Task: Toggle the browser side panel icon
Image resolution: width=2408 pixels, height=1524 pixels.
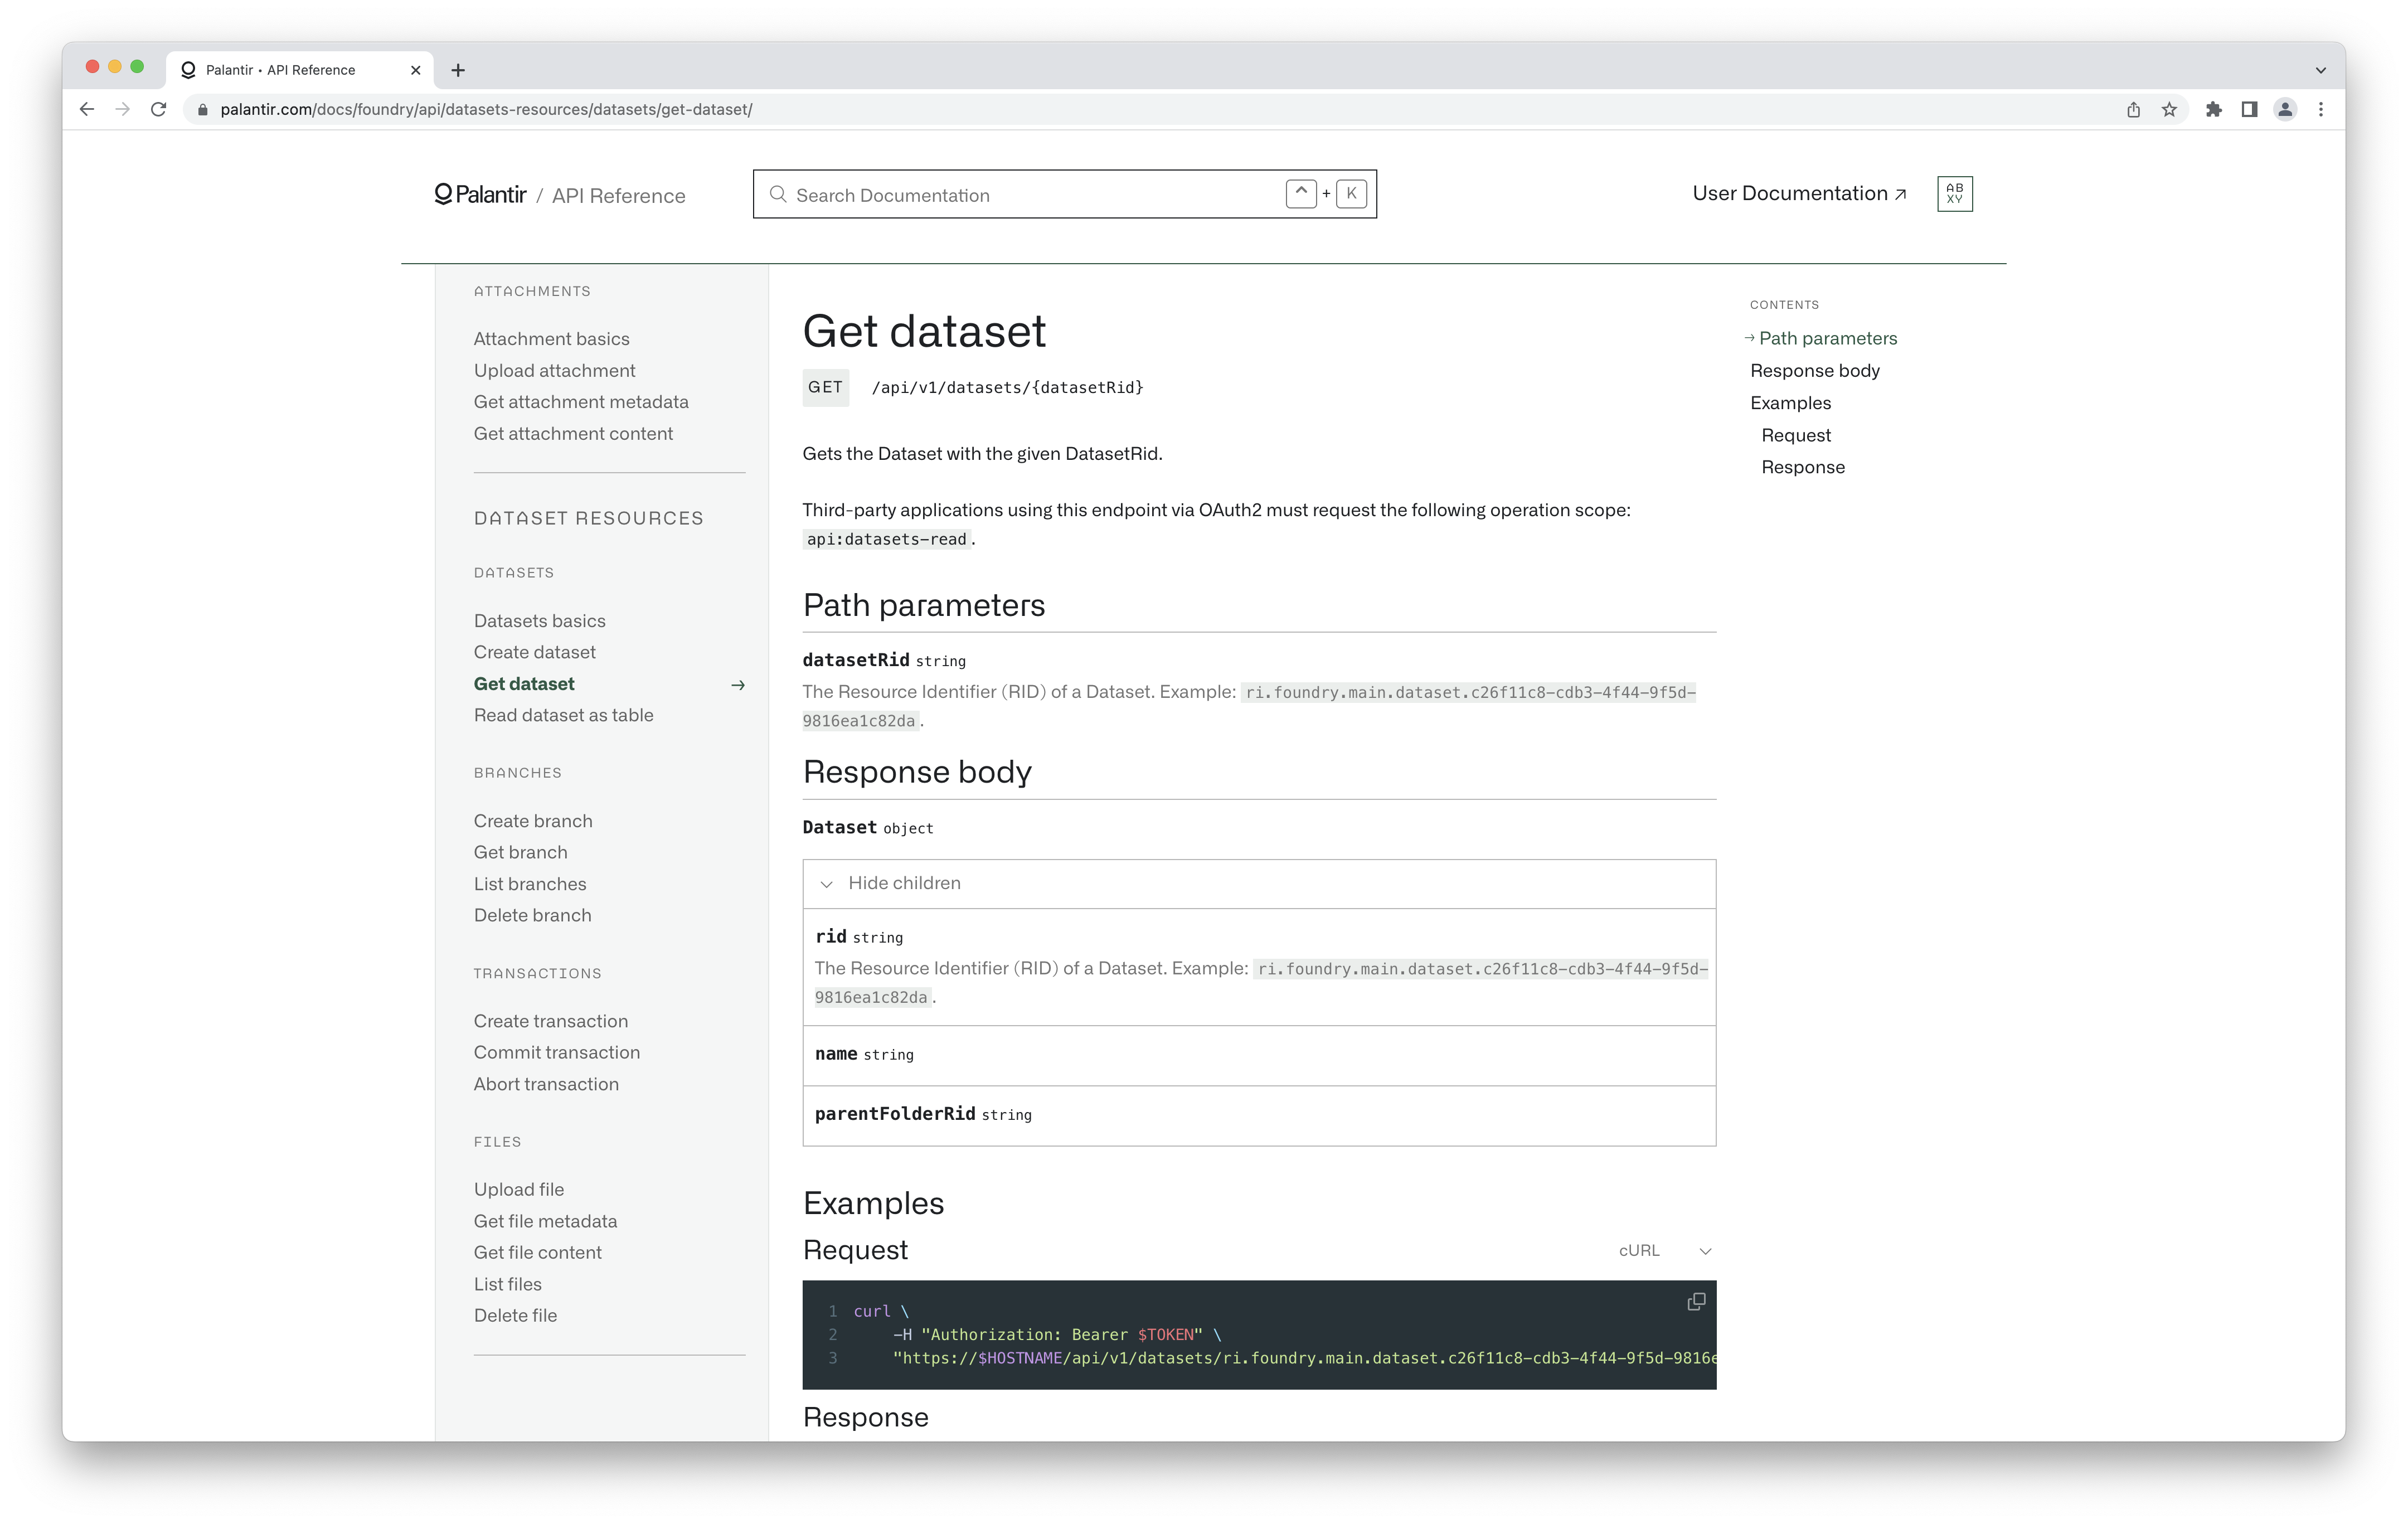Action: tap(2249, 109)
